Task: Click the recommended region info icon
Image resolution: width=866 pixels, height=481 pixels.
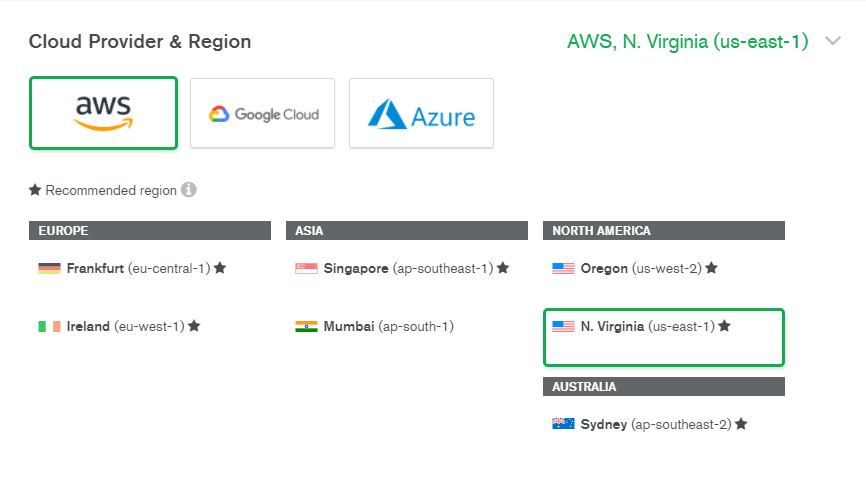Action: pos(189,190)
